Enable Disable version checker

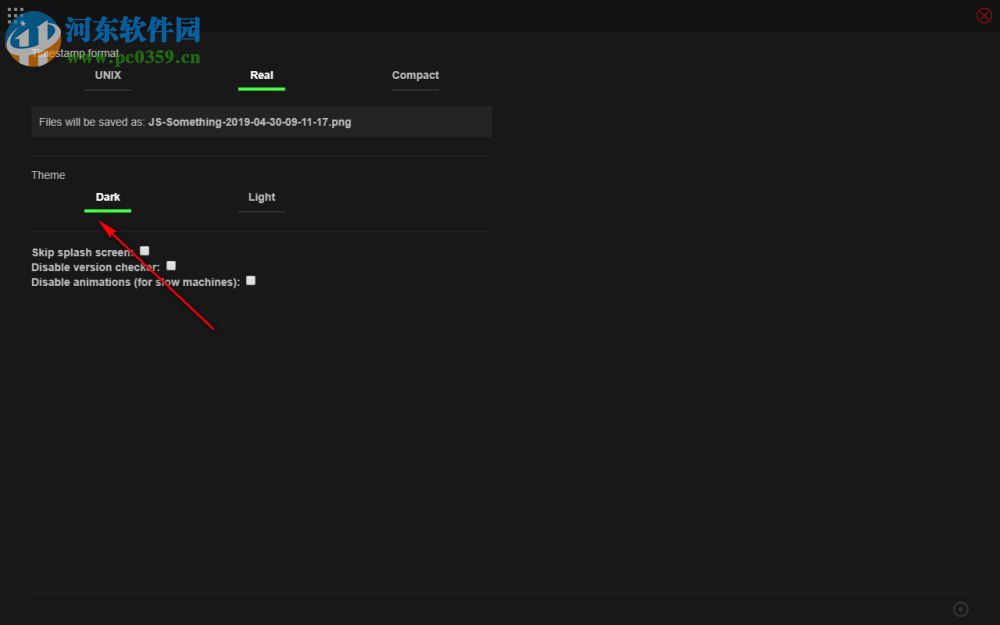pyautogui.click(x=170, y=265)
